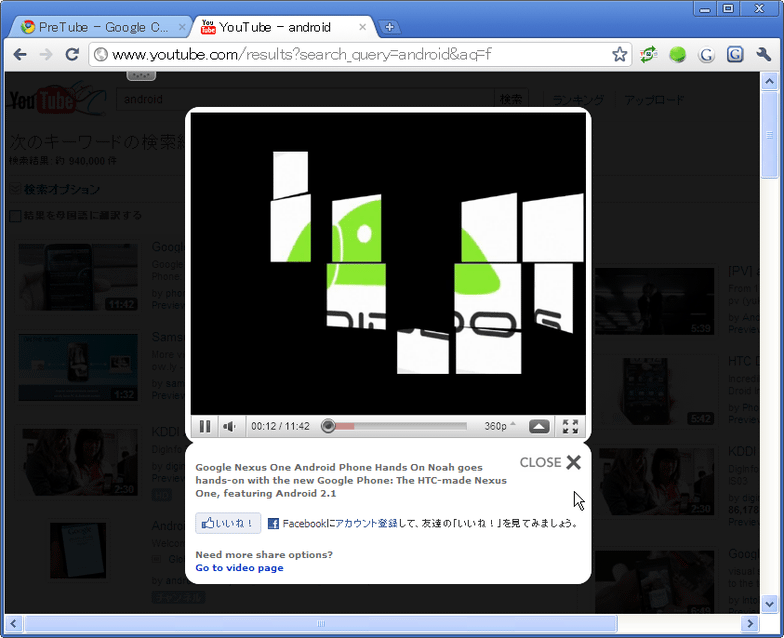Reload the page
Screen dimensions: 784x638
[72, 54]
